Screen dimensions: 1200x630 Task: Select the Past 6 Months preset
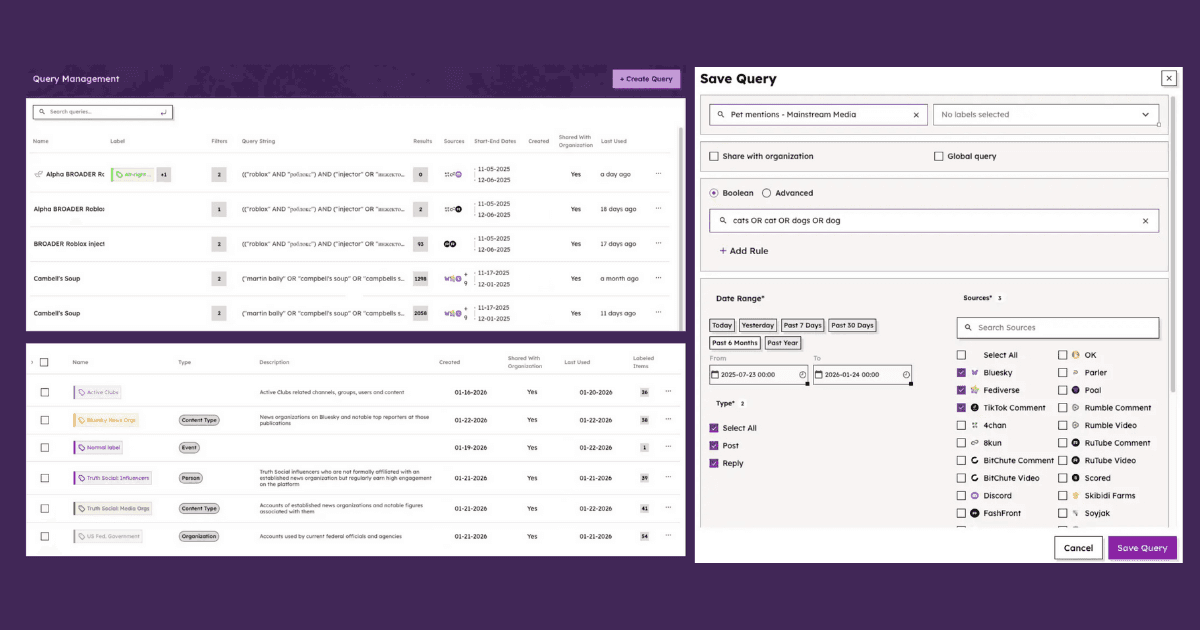click(735, 343)
